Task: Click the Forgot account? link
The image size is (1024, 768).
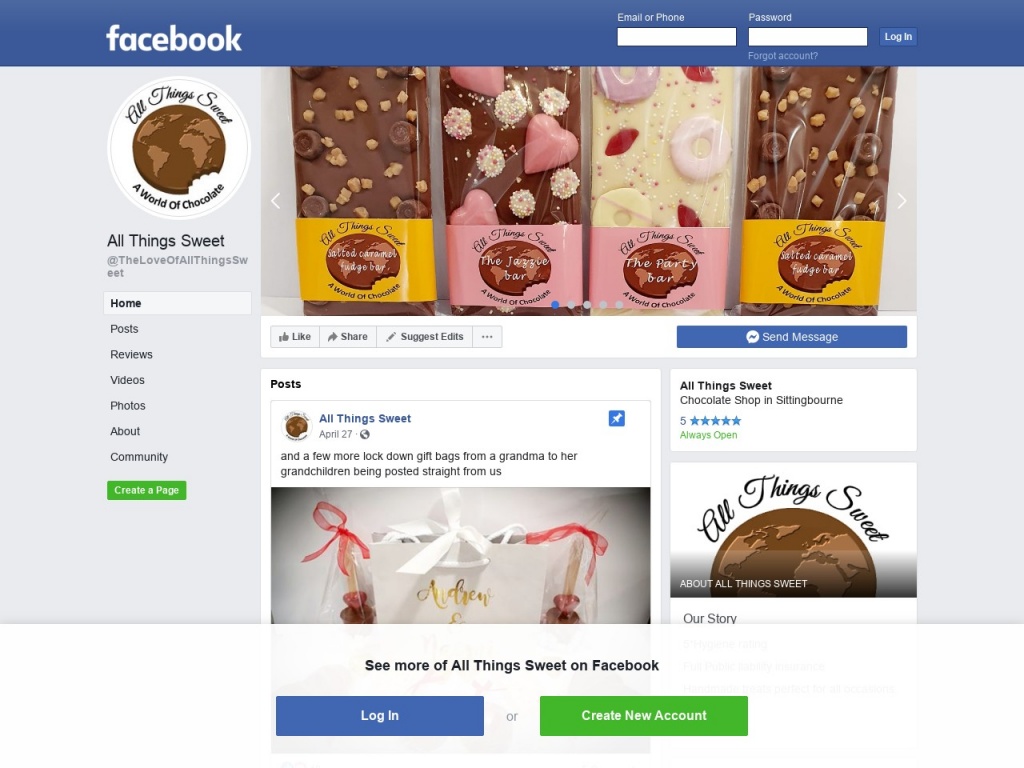Action: (x=782, y=56)
